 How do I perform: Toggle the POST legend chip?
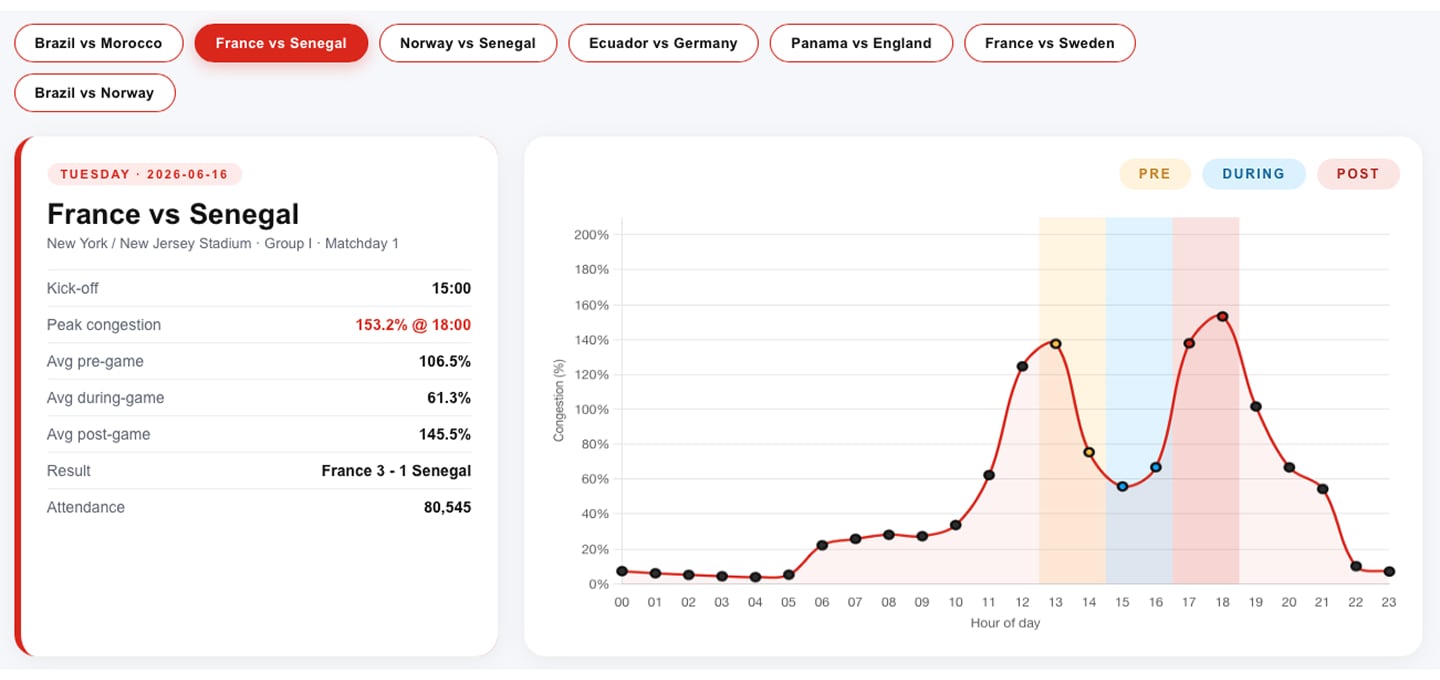tap(1358, 173)
